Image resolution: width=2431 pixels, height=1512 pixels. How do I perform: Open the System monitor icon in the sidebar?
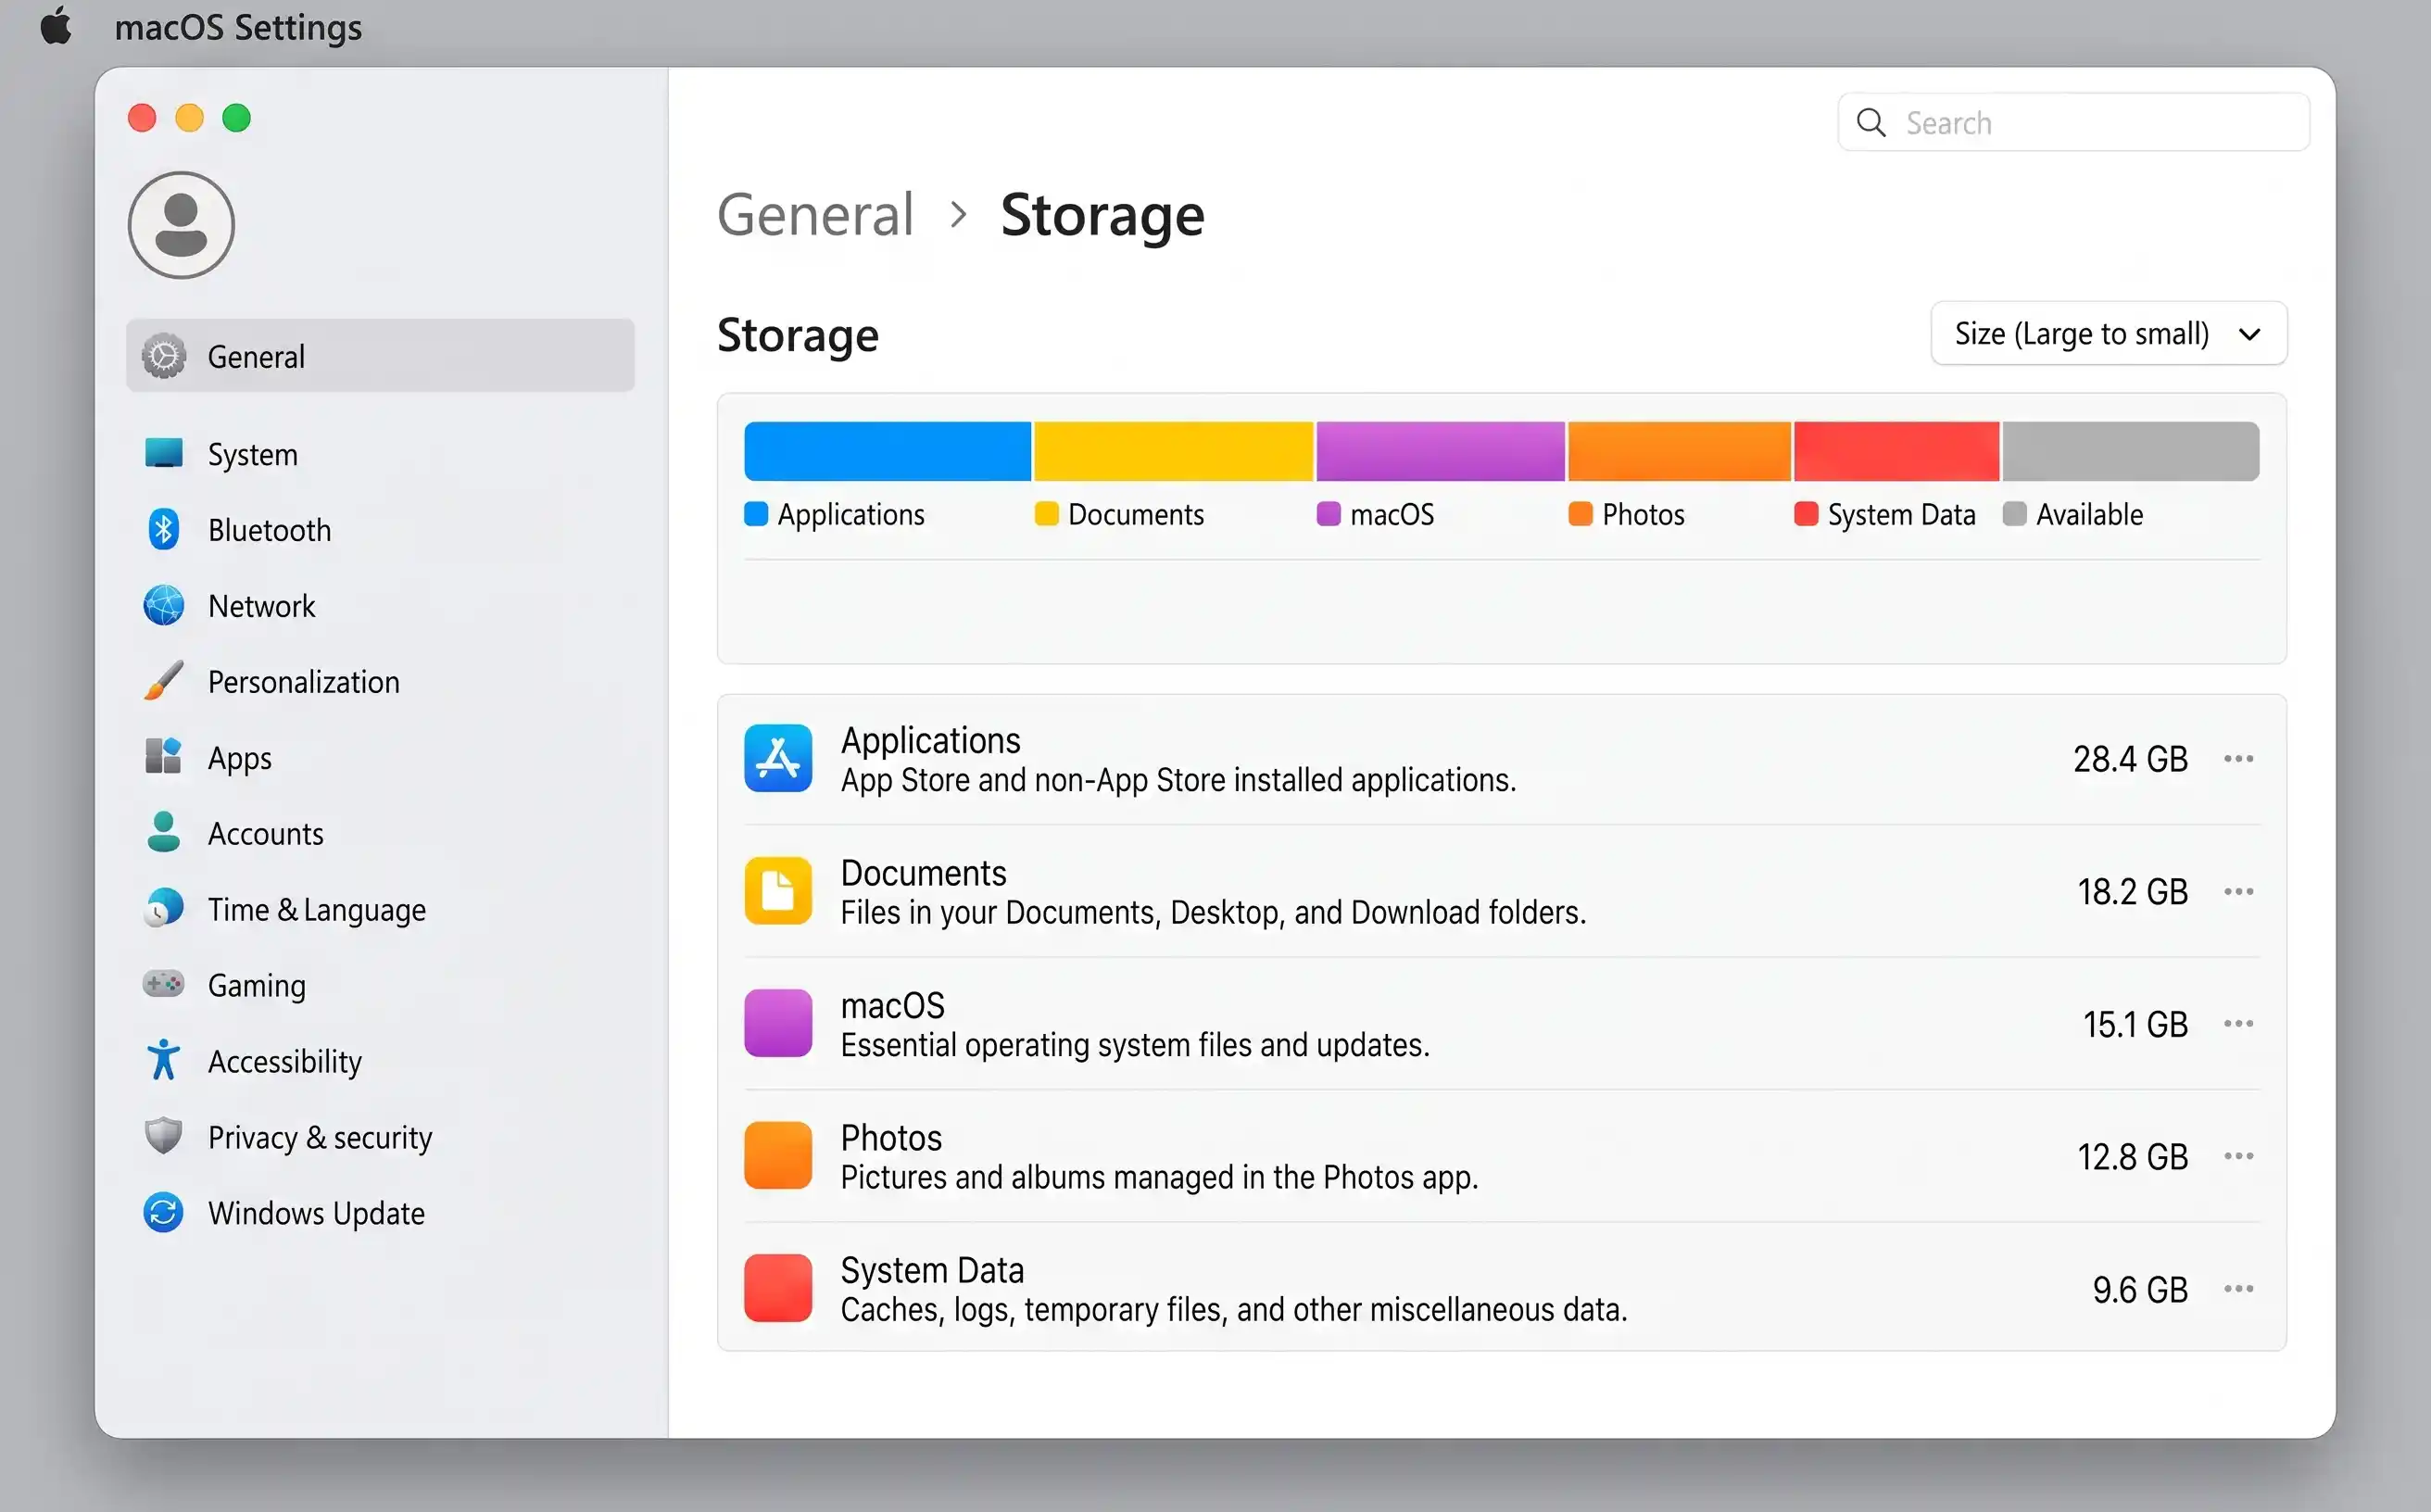coord(164,453)
